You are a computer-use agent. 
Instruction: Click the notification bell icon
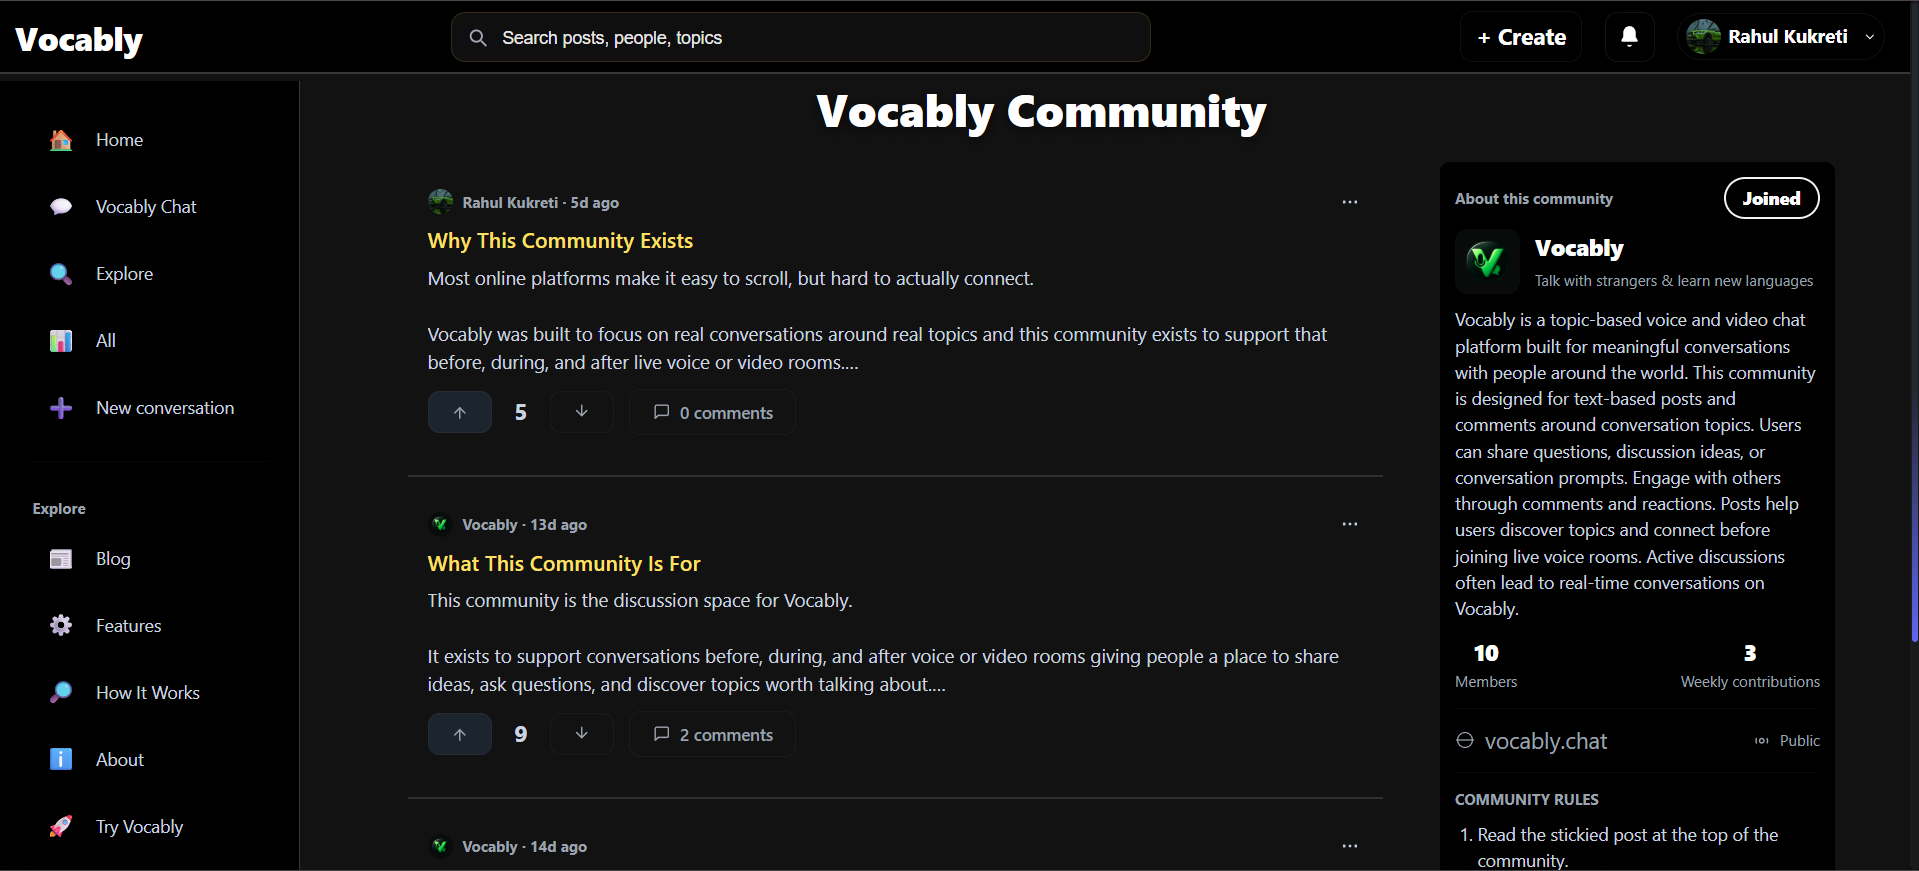pos(1629,37)
